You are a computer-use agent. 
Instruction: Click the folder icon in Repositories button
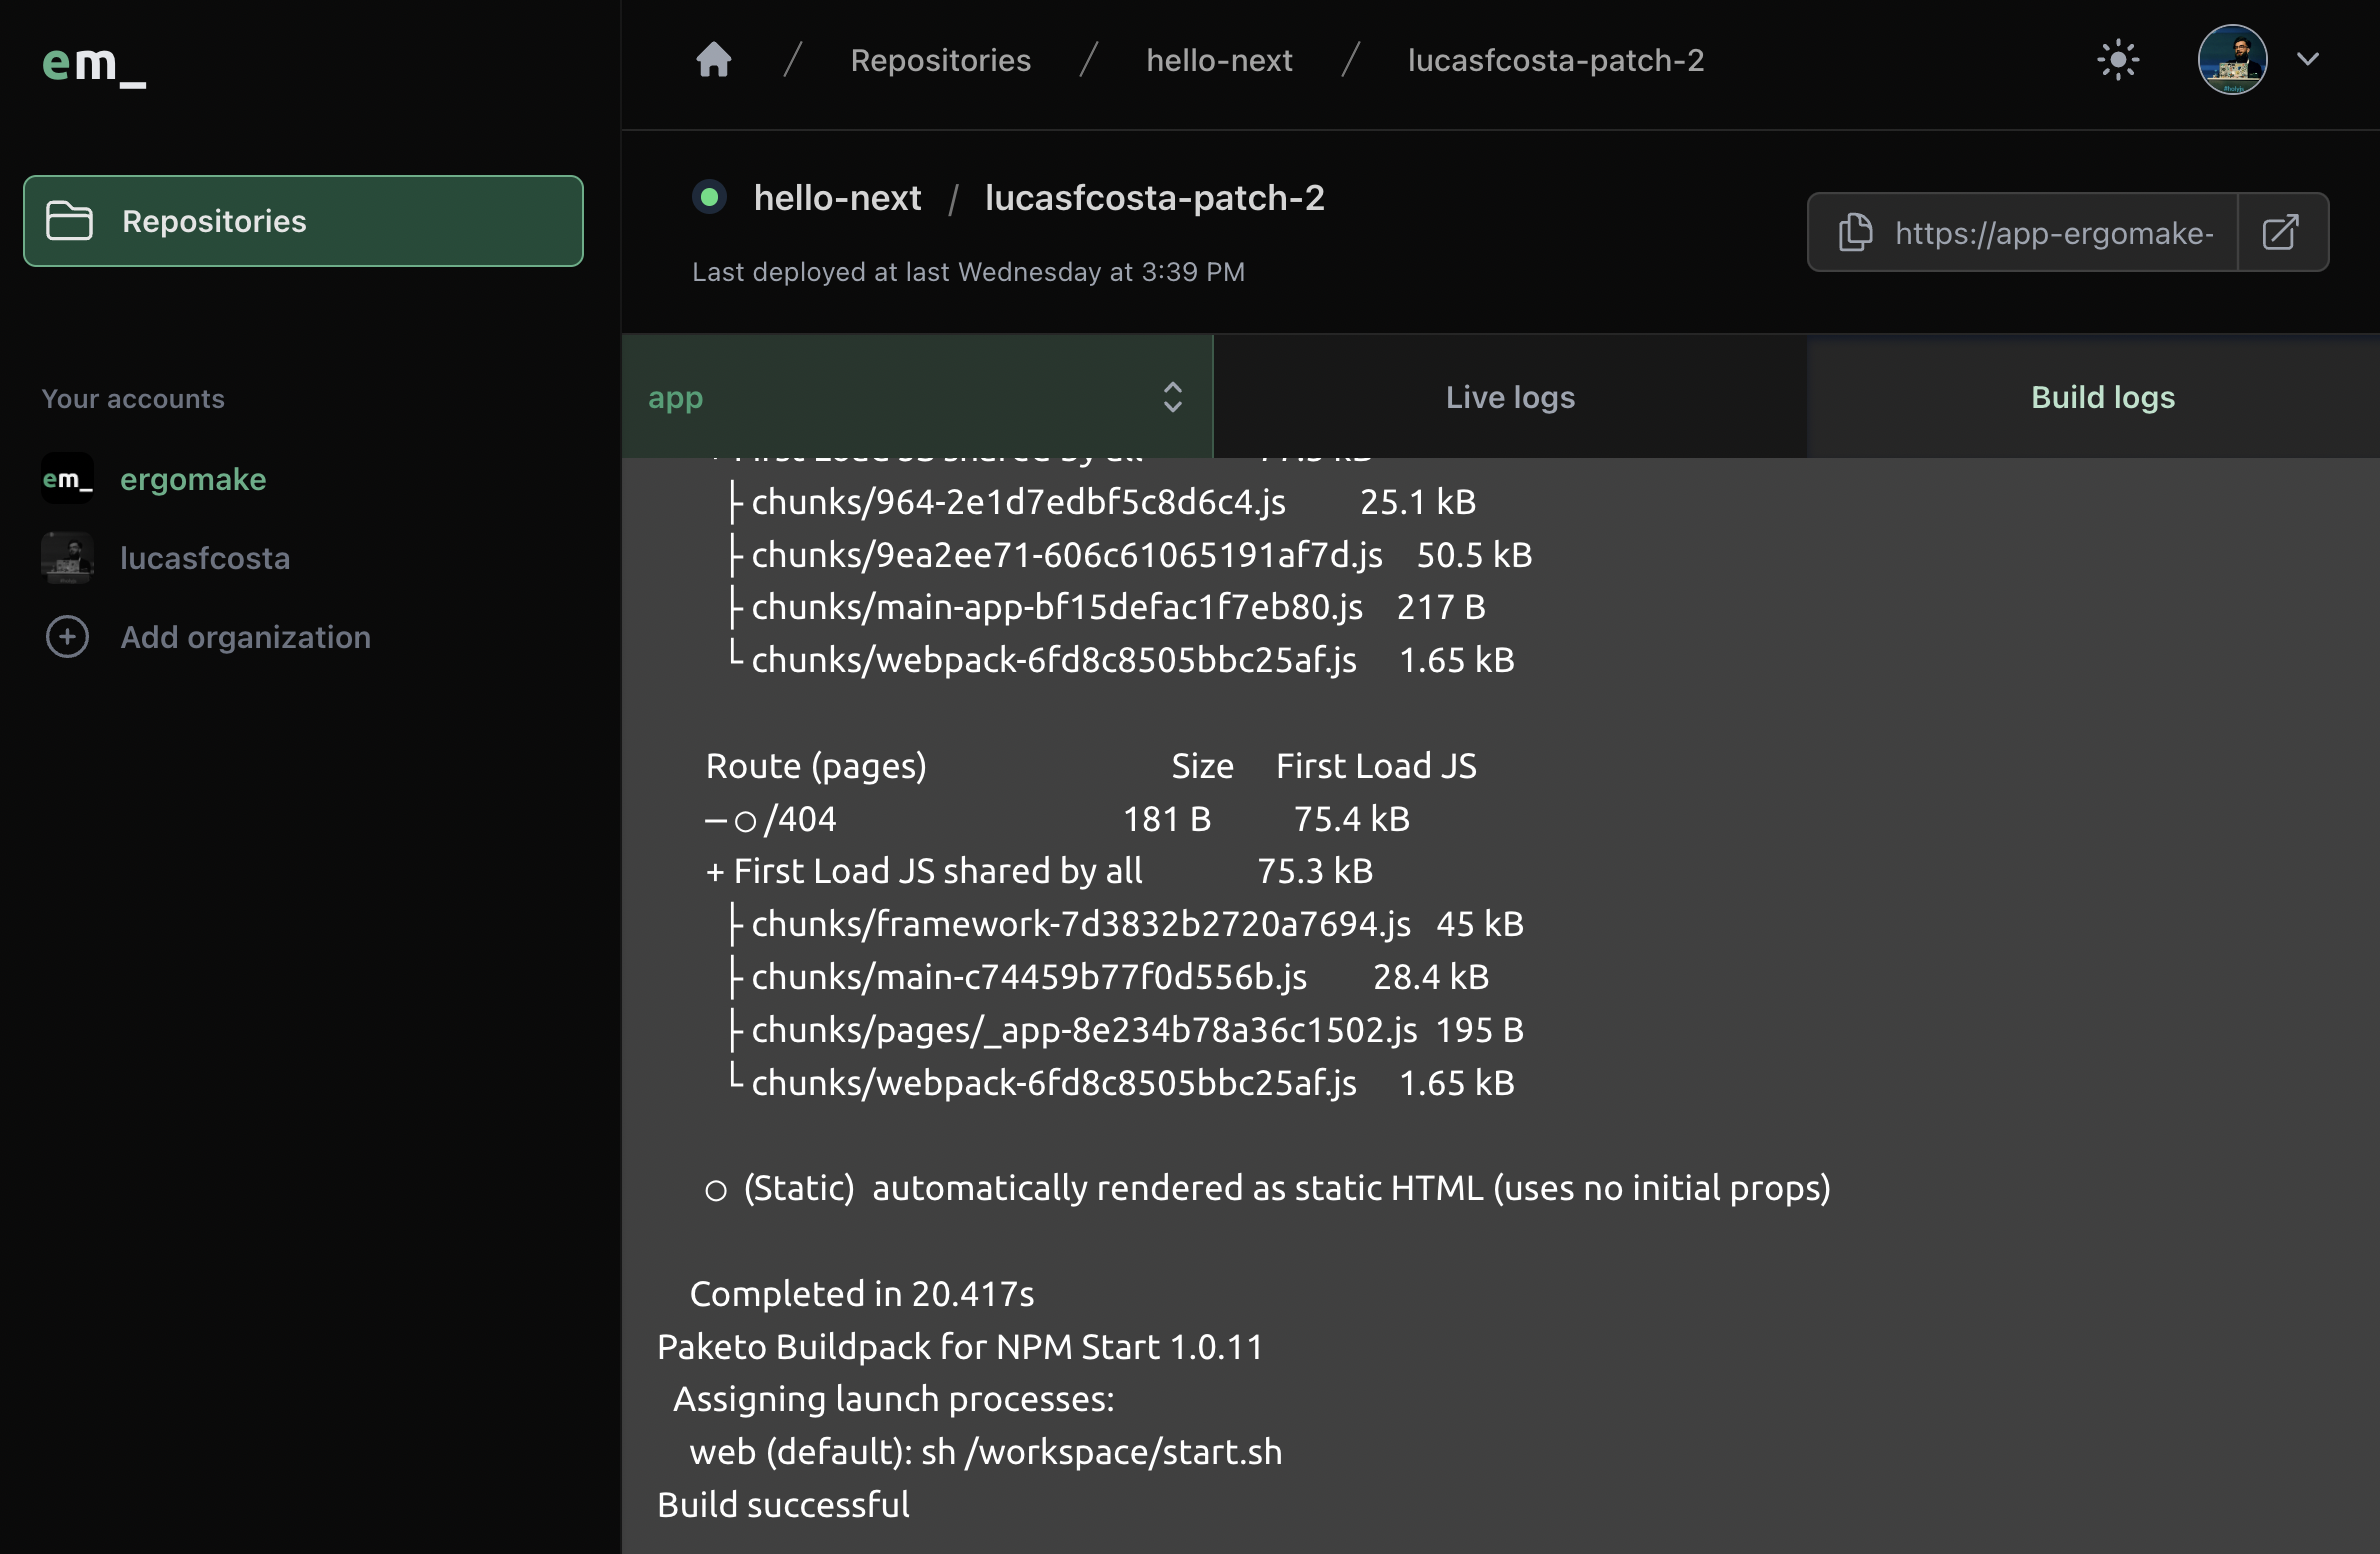68,221
